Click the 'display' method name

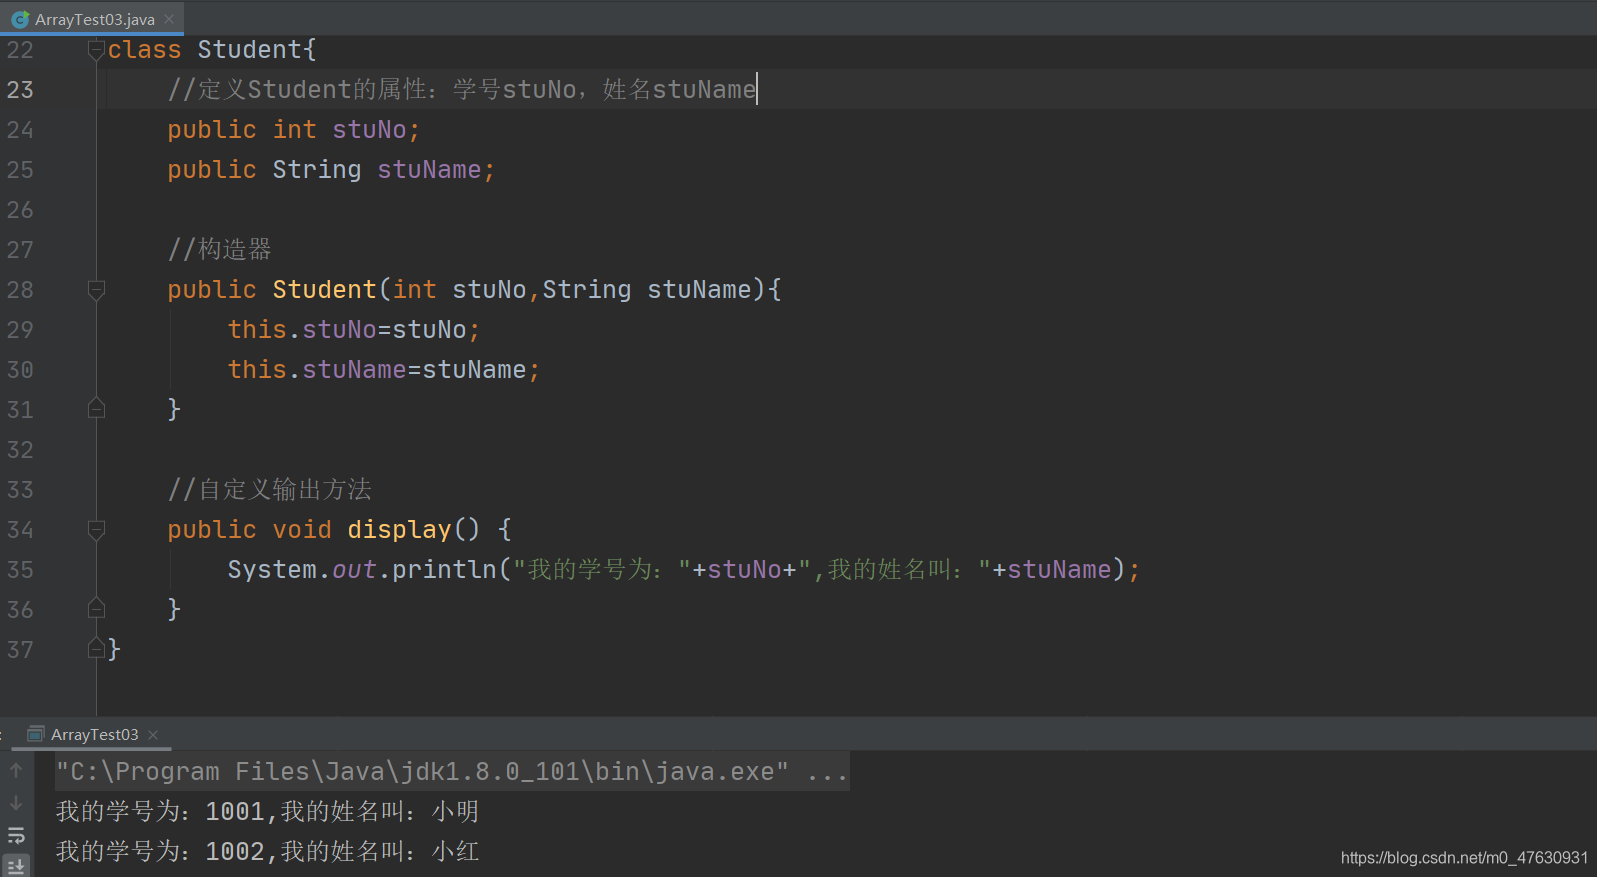[x=399, y=529]
